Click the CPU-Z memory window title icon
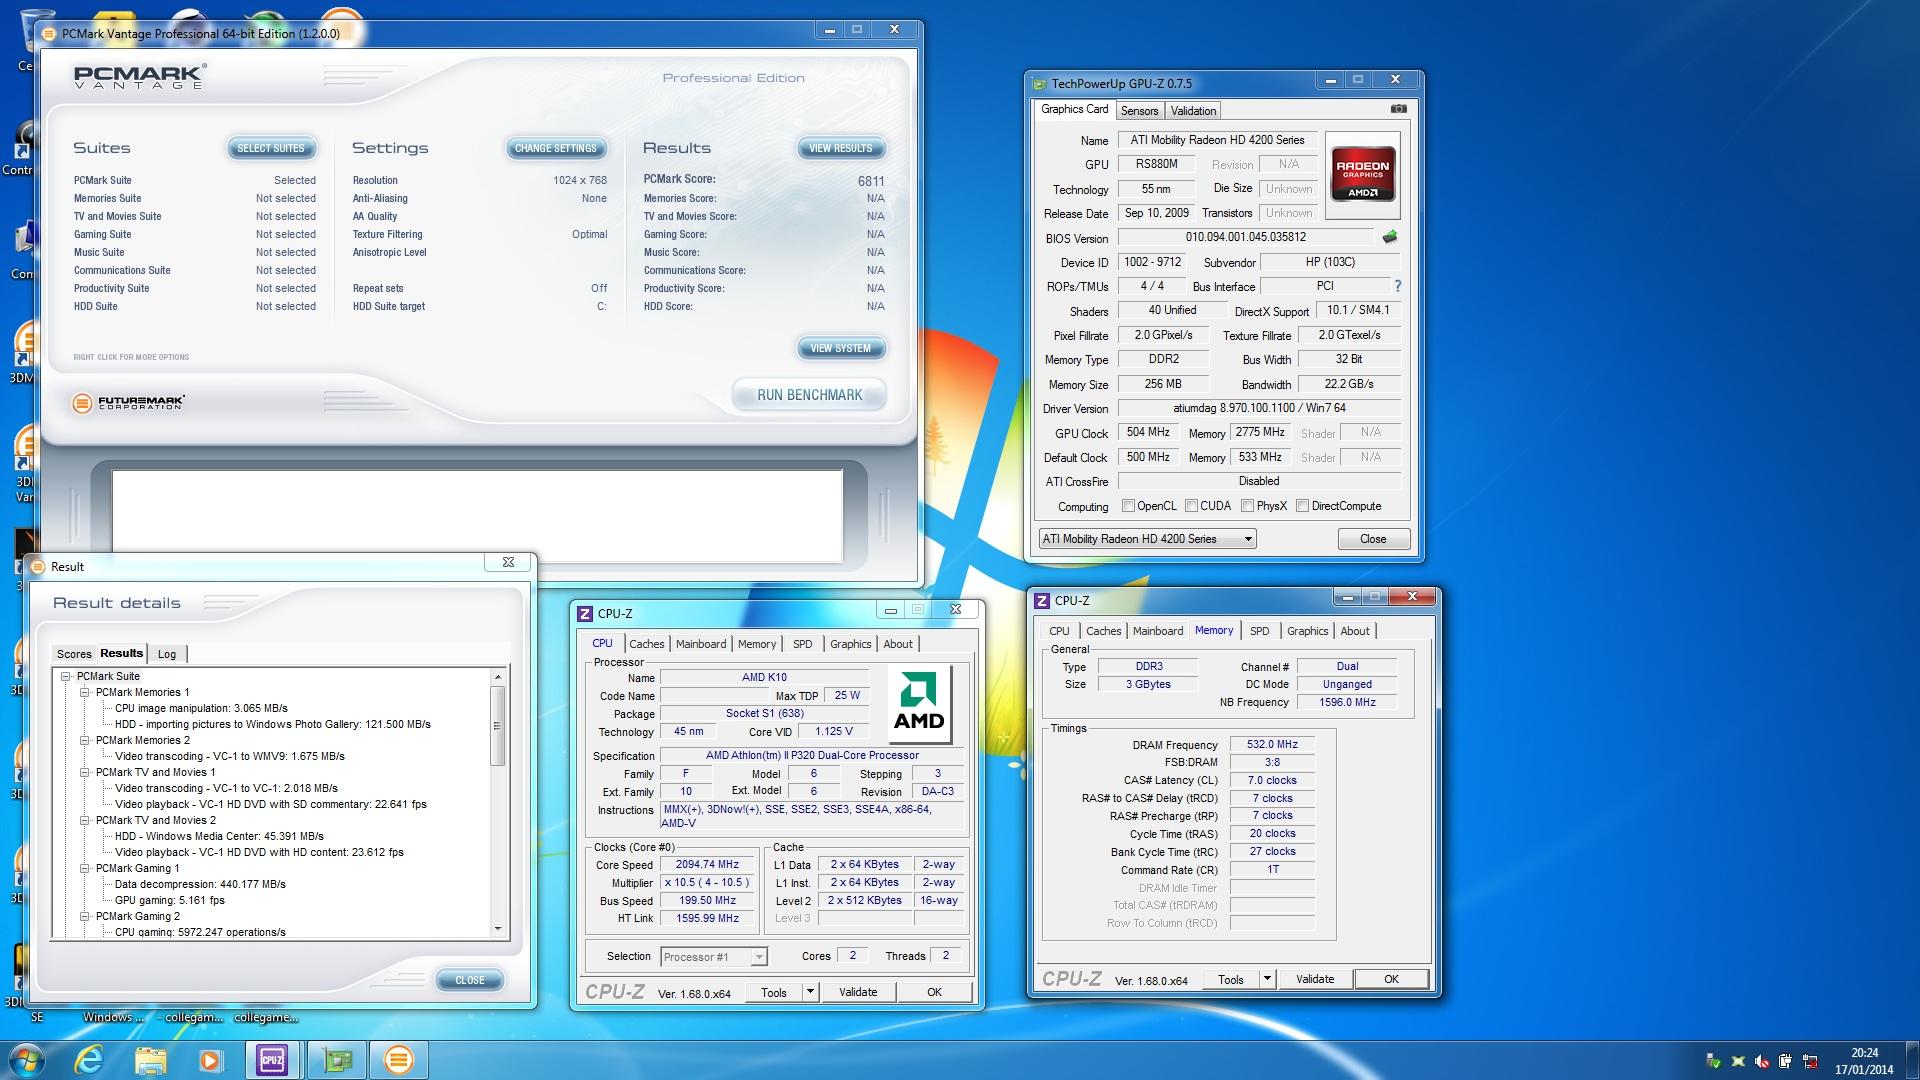Image resolution: width=1920 pixels, height=1080 pixels. point(1042,601)
